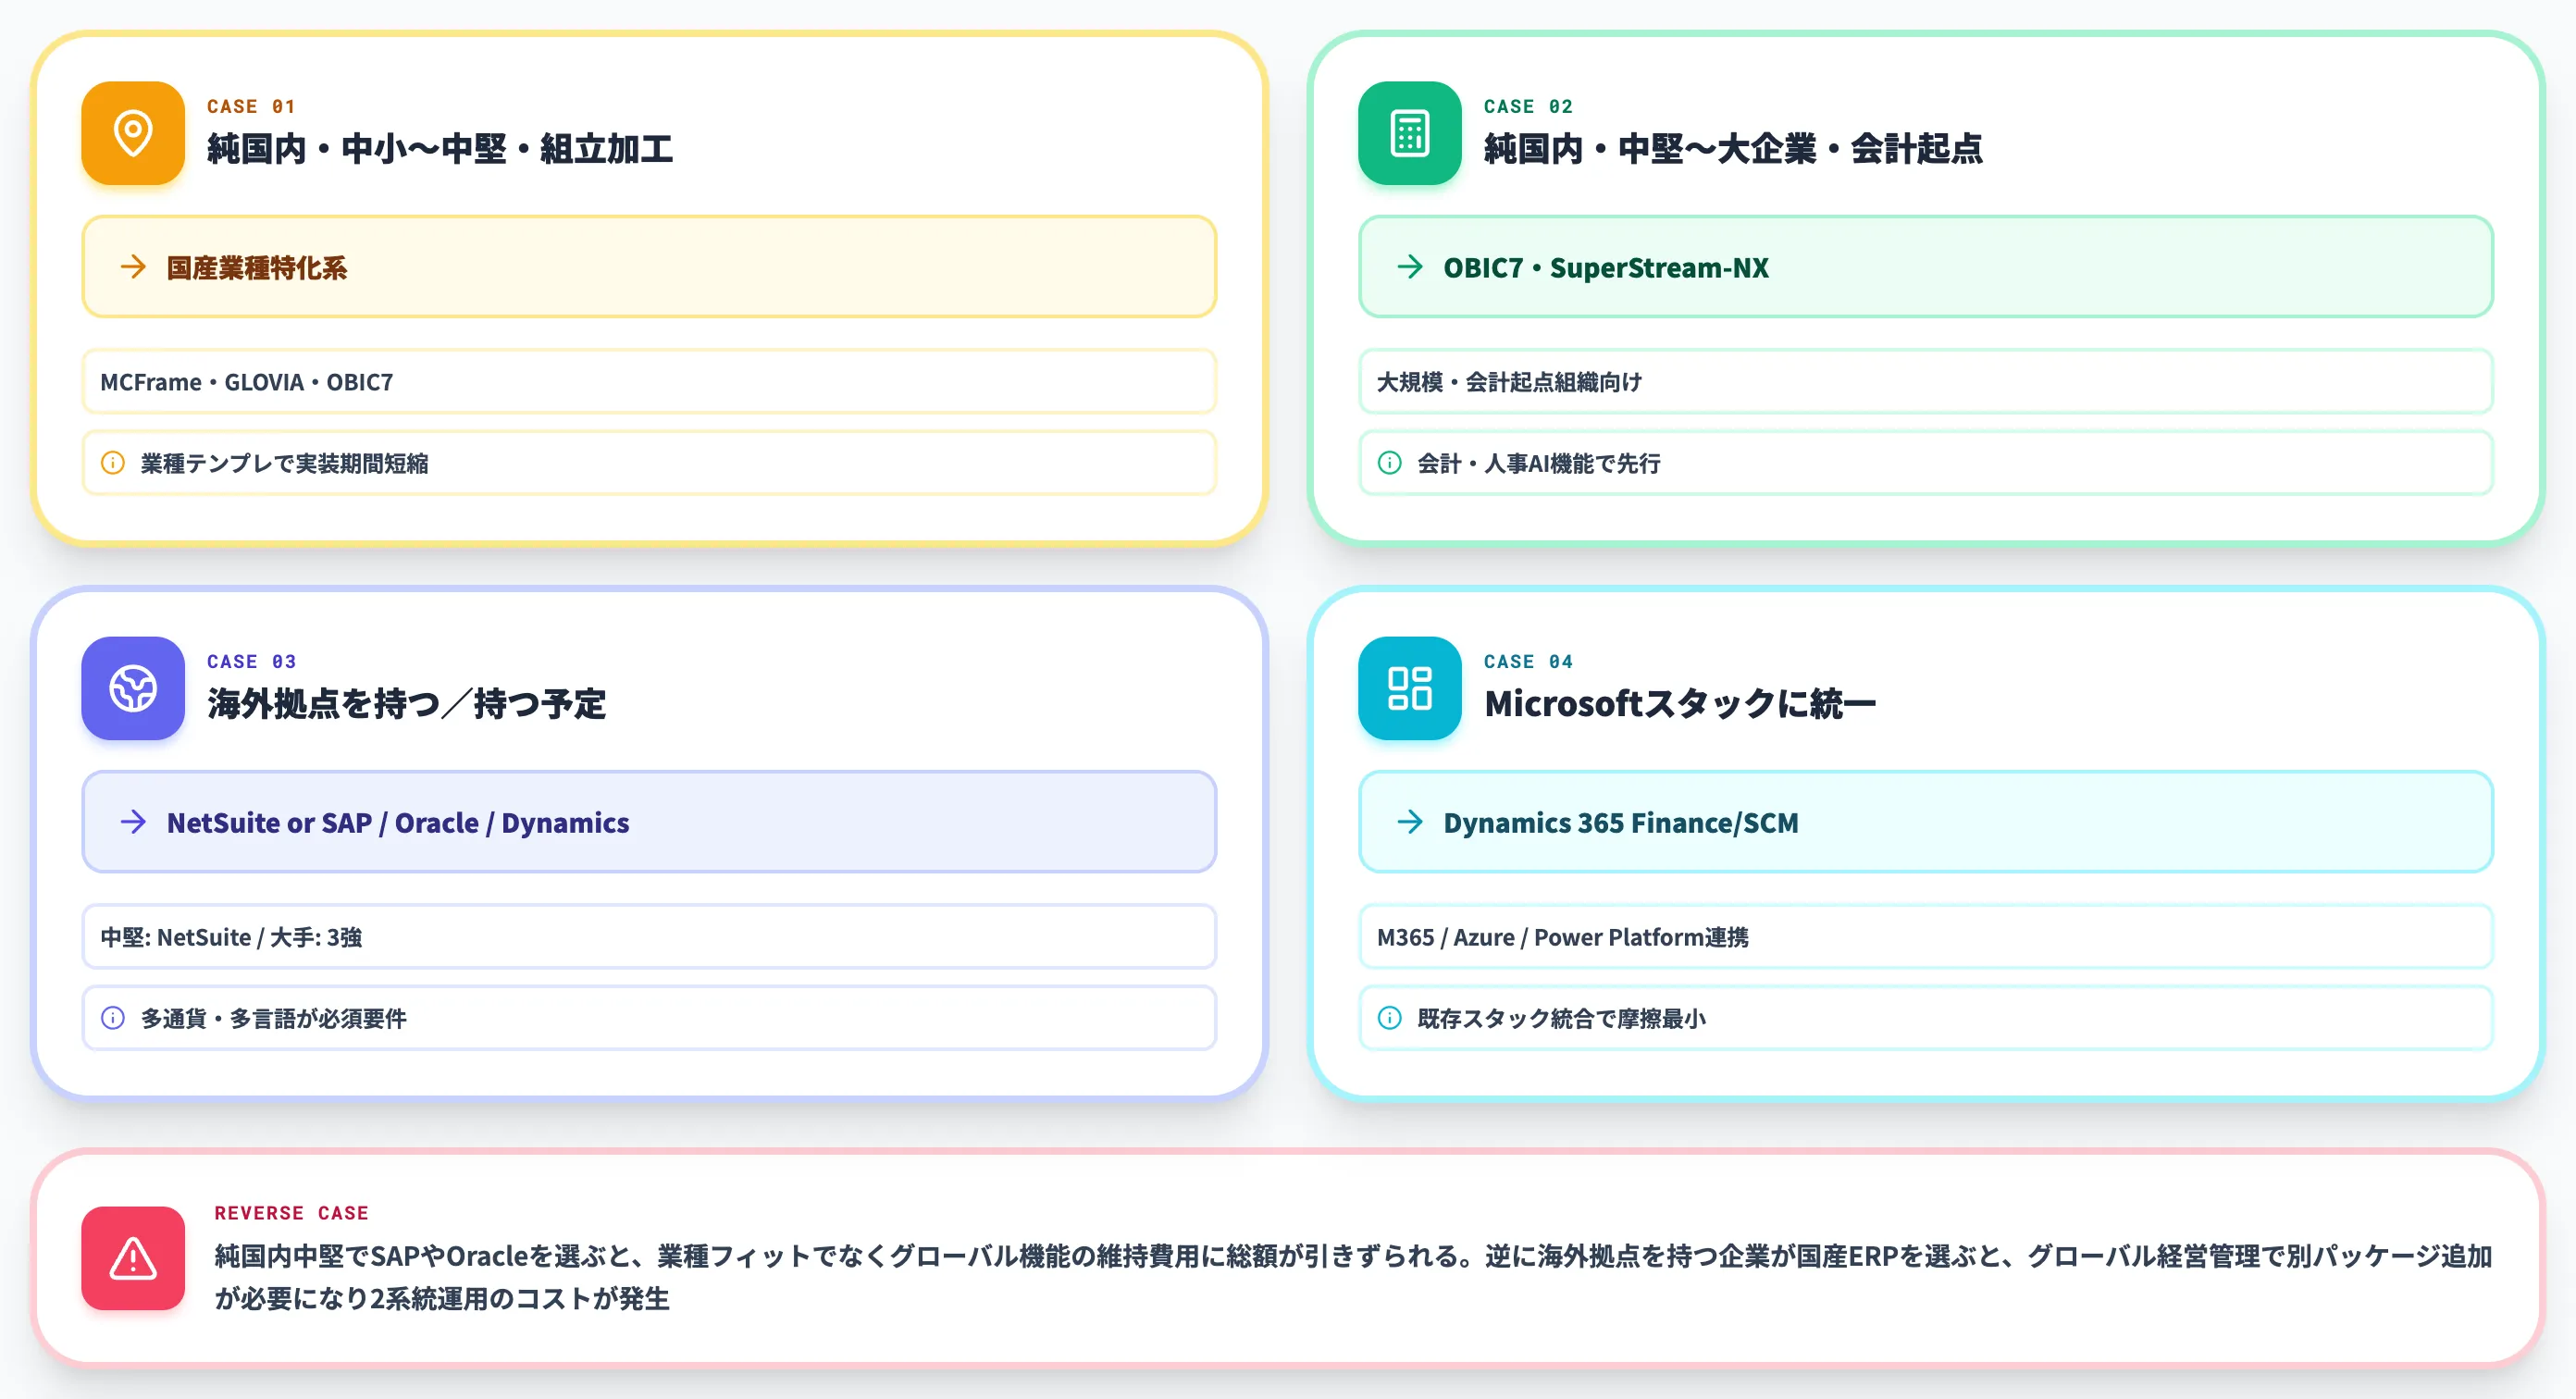Image resolution: width=2576 pixels, height=1399 pixels.
Task: Click the Reverse Case paragraph about SAPやOracle
Action: 1353,1277
